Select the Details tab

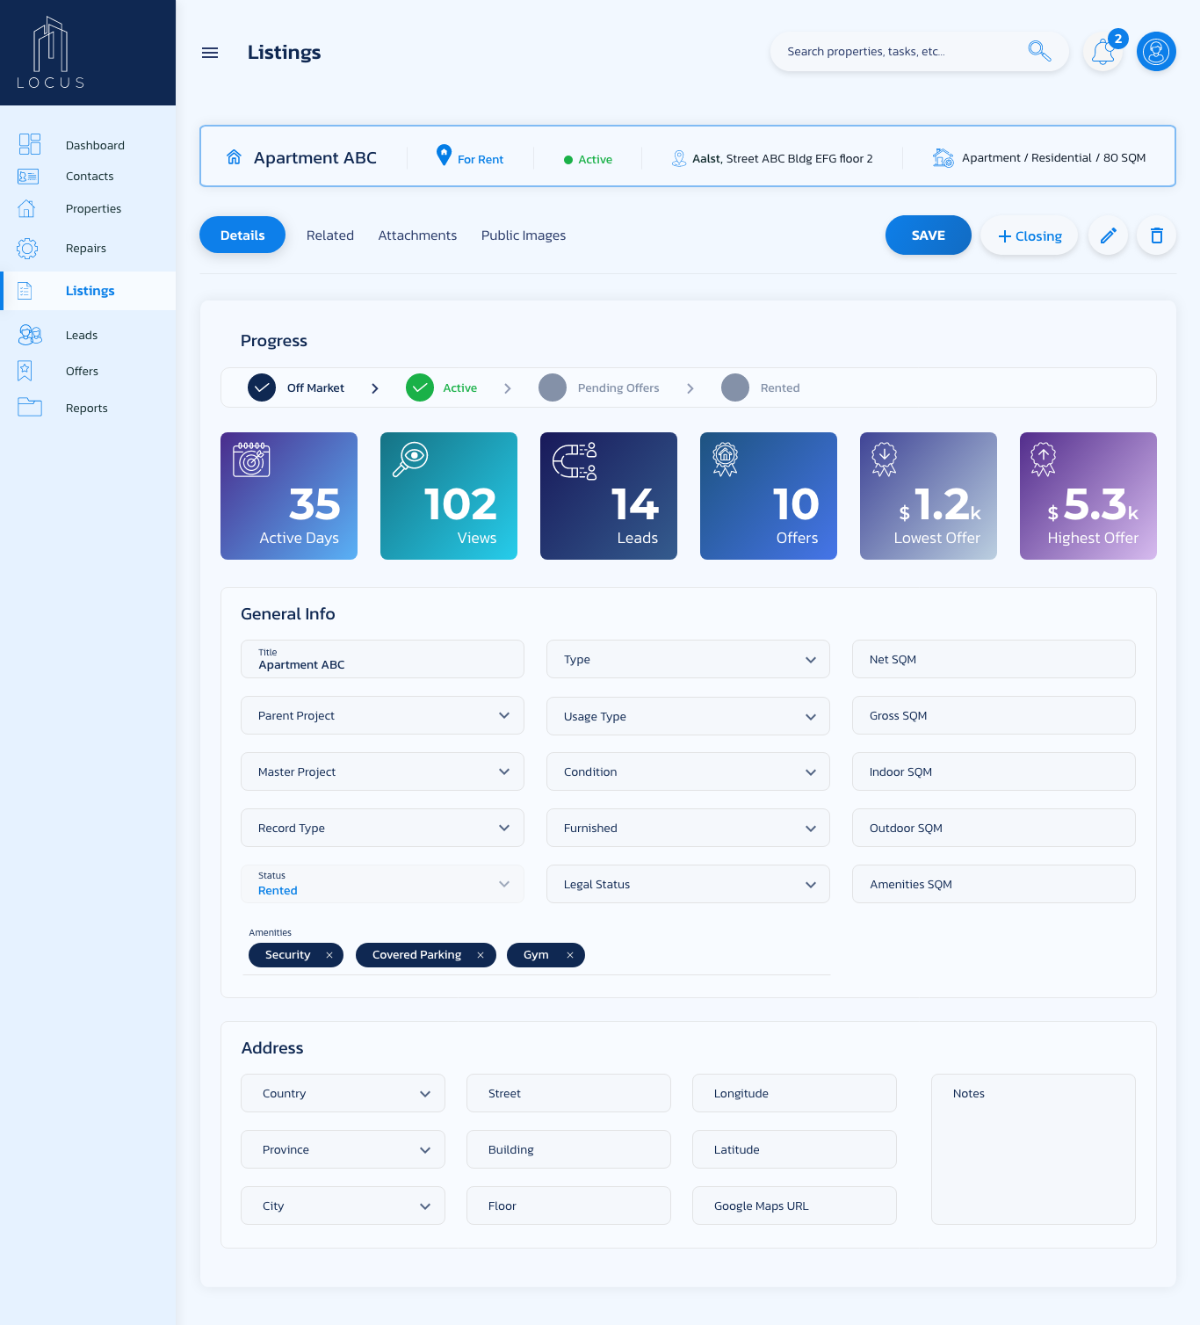(242, 236)
